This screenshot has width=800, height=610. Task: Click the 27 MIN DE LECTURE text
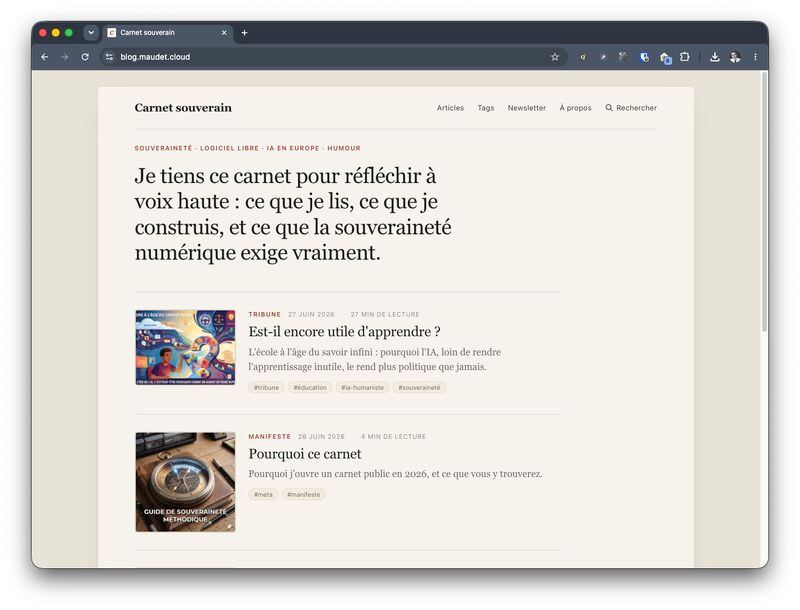pyautogui.click(x=385, y=314)
